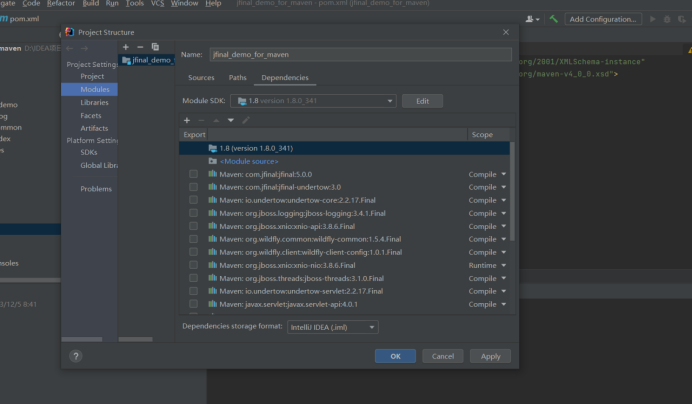
Task: Click the debug bug icon in toolbar
Action: (667, 19)
